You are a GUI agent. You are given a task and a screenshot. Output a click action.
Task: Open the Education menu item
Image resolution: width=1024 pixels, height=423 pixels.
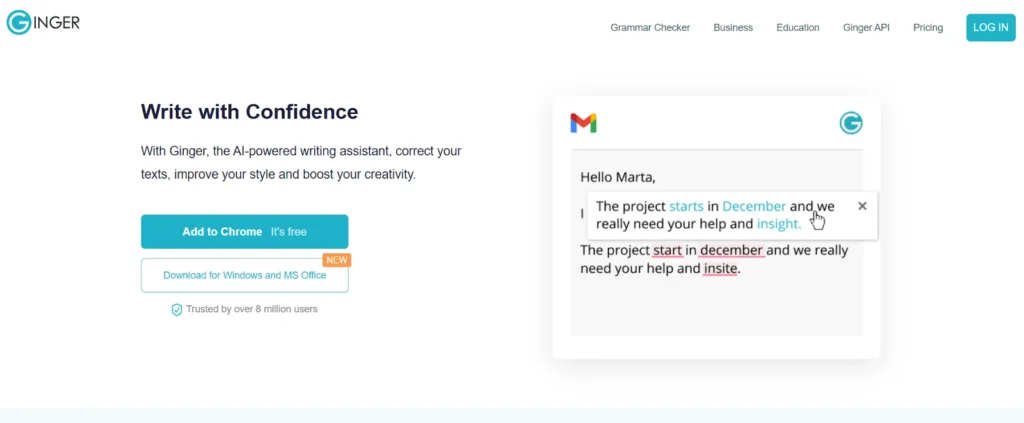(797, 28)
